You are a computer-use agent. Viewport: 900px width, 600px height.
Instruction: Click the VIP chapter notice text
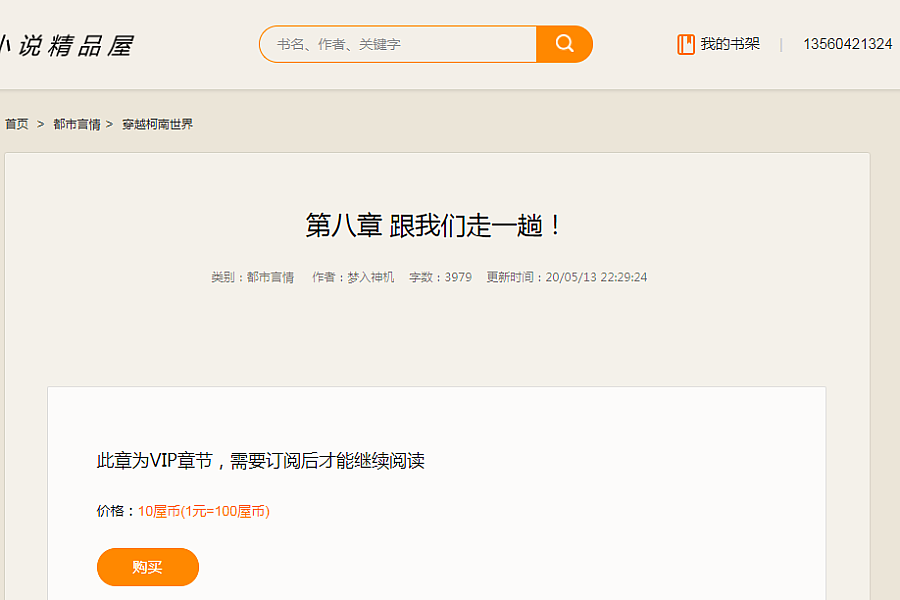(x=261, y=460)
